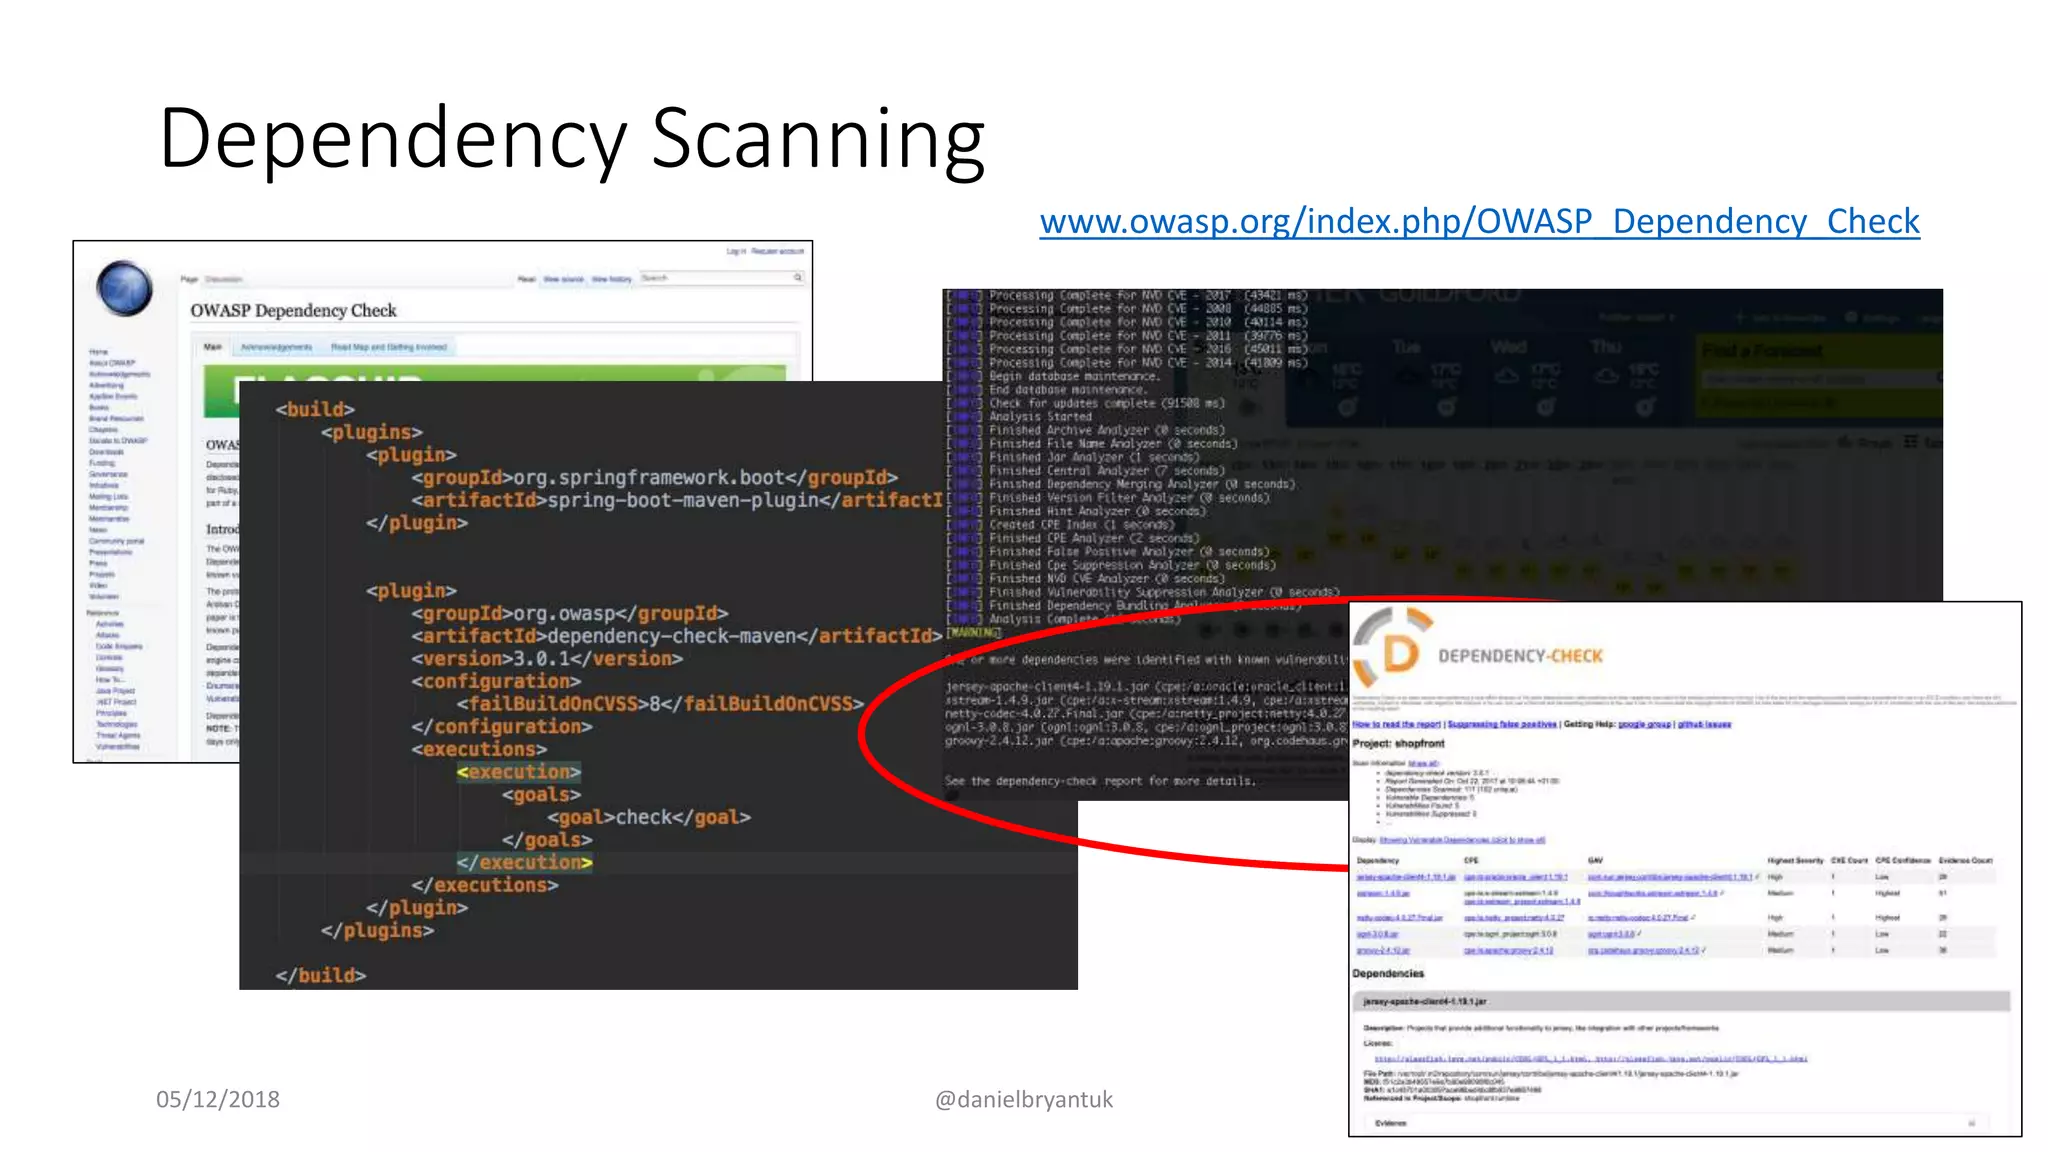Open the Road Map and Getting Involved tab
2048x1152 pixels.
pyautogui.click(x=389, y=347)
